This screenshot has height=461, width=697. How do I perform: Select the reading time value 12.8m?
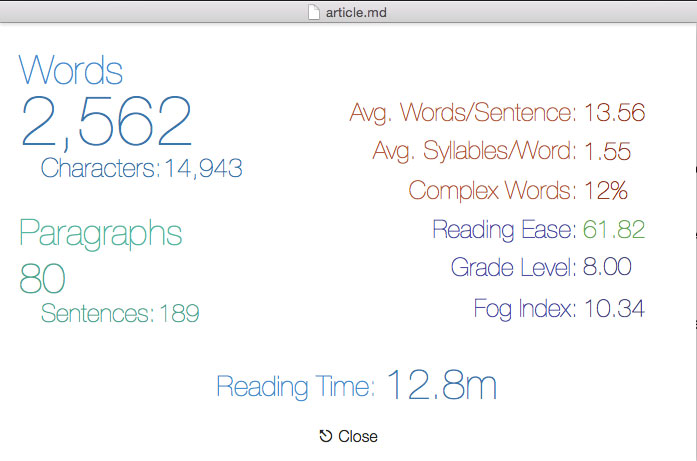(x=441, y=385)
